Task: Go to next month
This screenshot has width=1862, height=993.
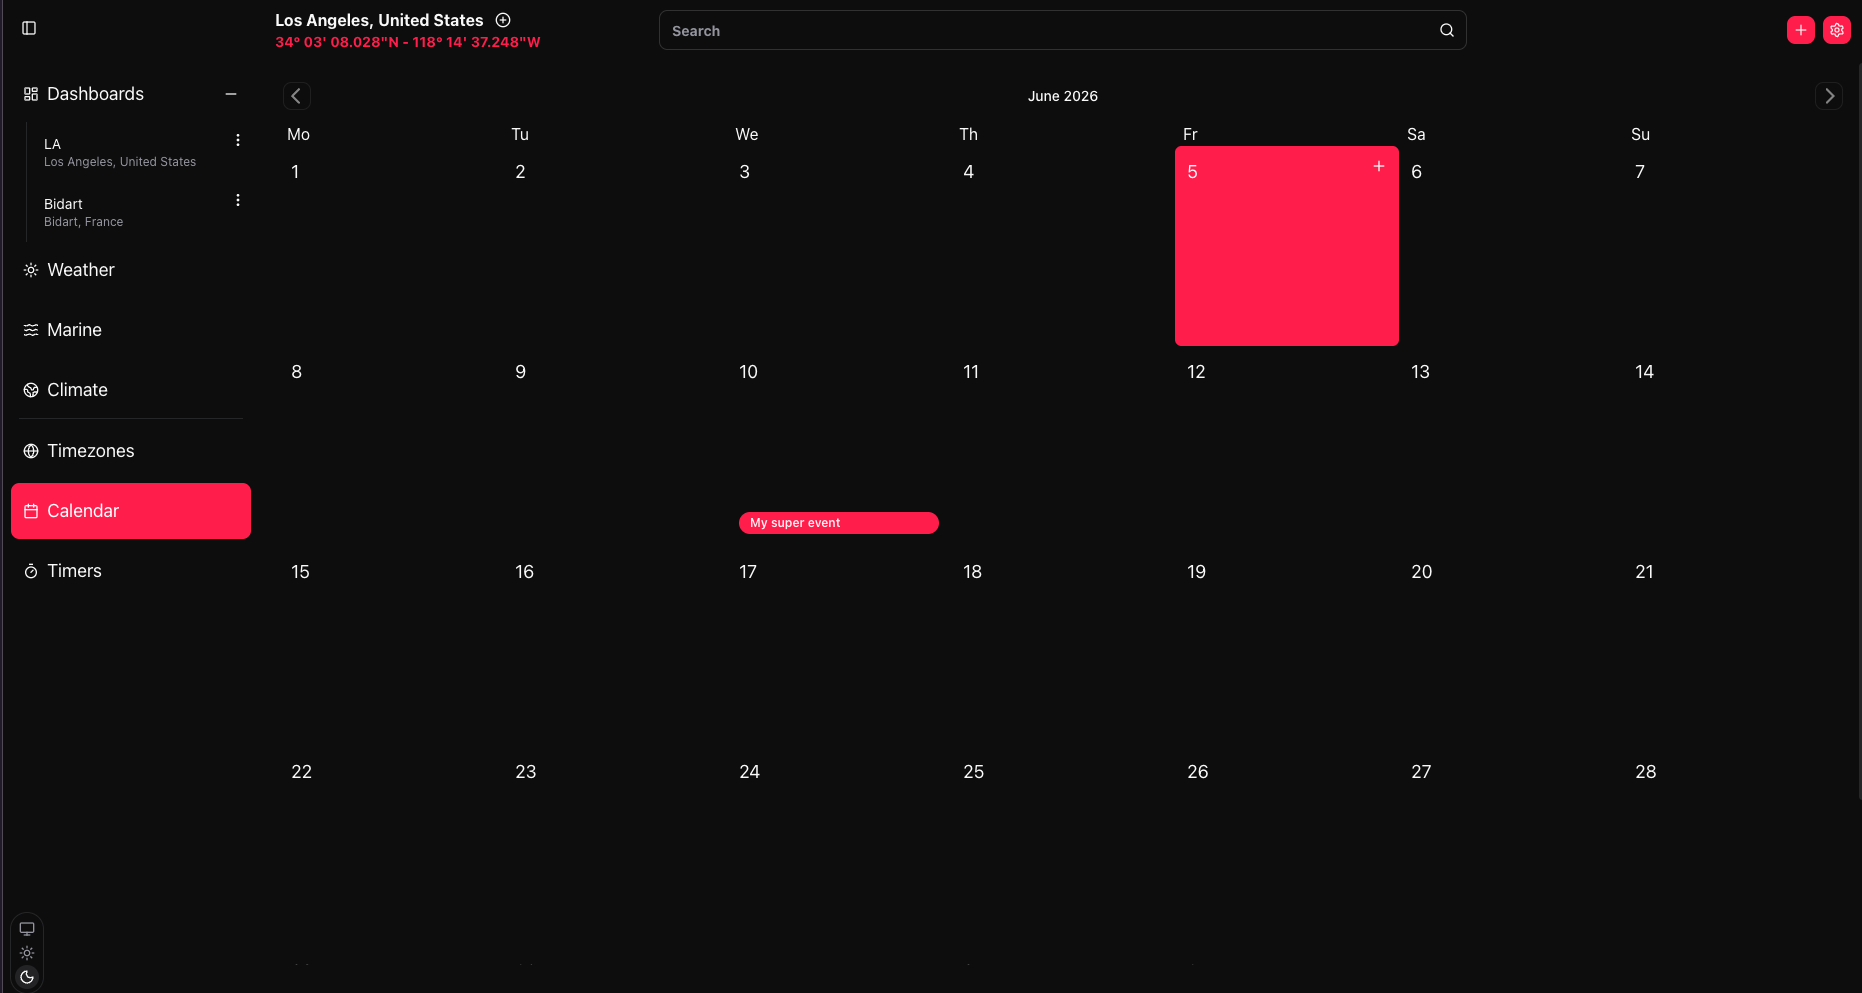Action: click(1829, 96)
